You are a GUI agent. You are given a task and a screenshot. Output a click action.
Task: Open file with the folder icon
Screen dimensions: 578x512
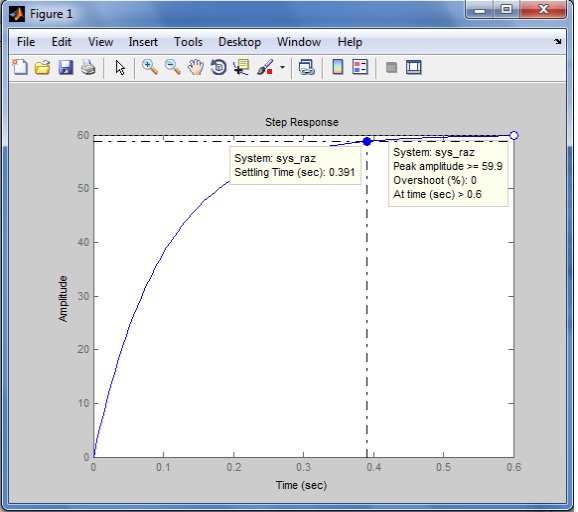(x=43, y=67)
